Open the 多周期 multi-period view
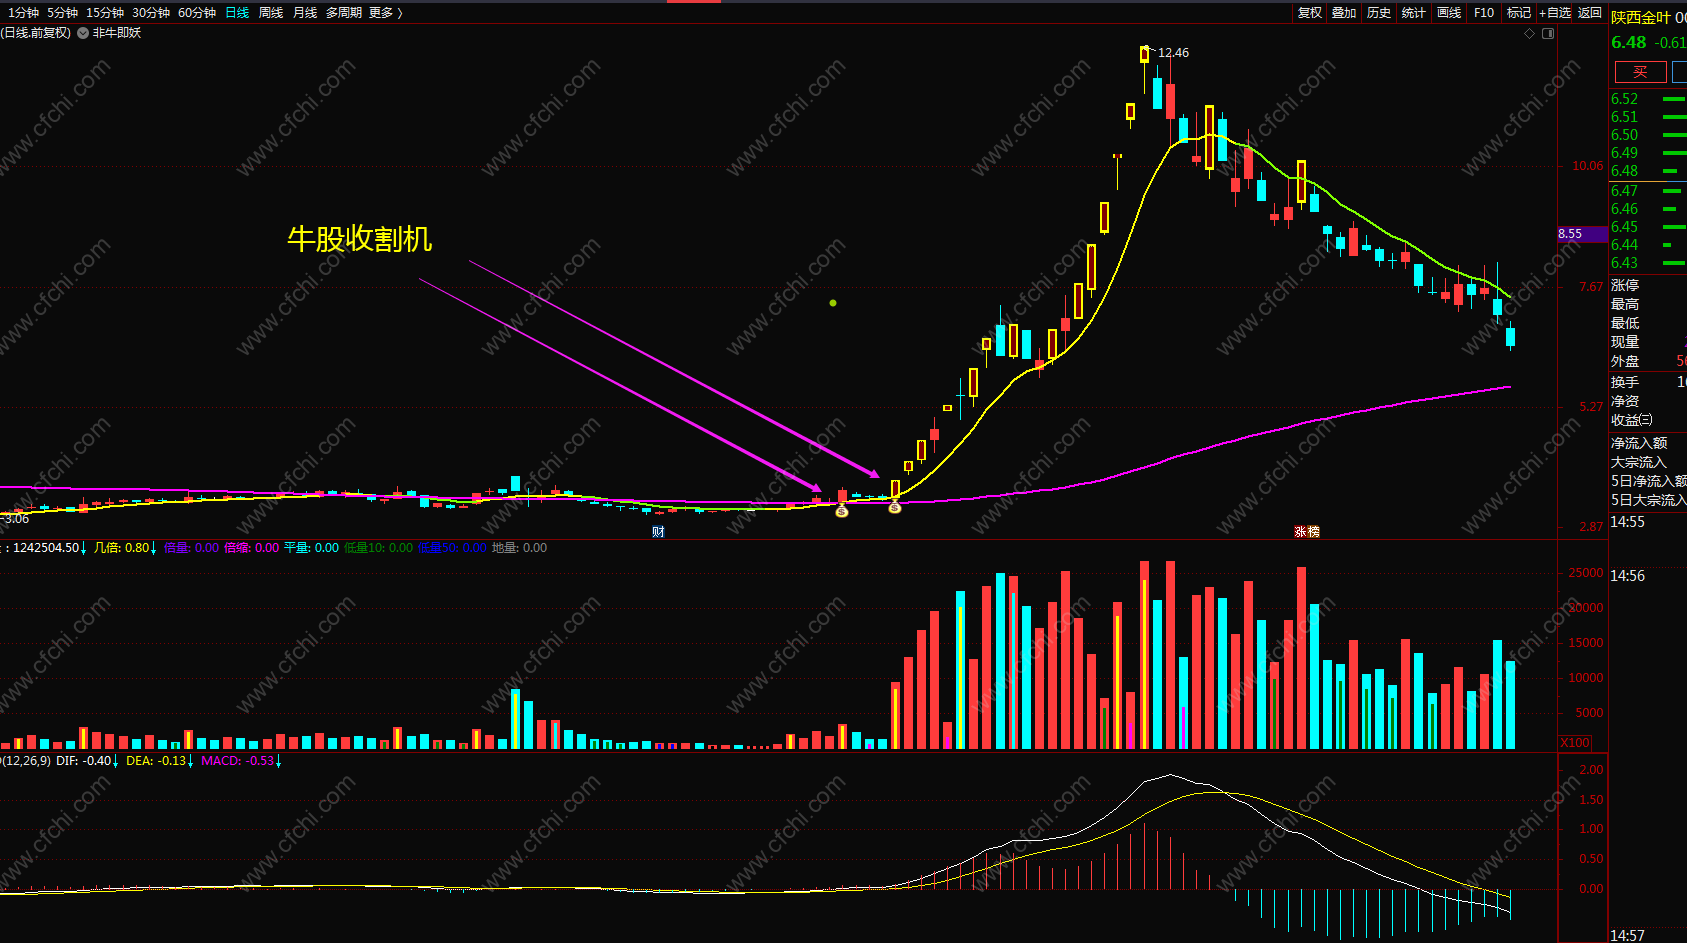The width and height of the screenshot is (1687, 943). click(x=344, y=13)
